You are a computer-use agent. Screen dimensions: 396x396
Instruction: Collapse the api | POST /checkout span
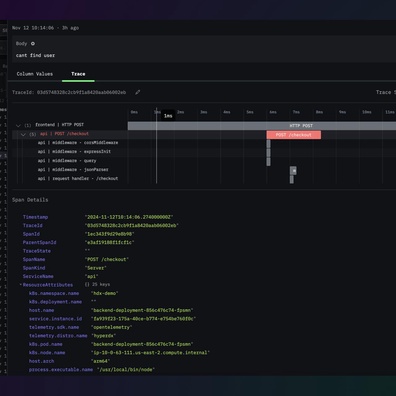23,134
